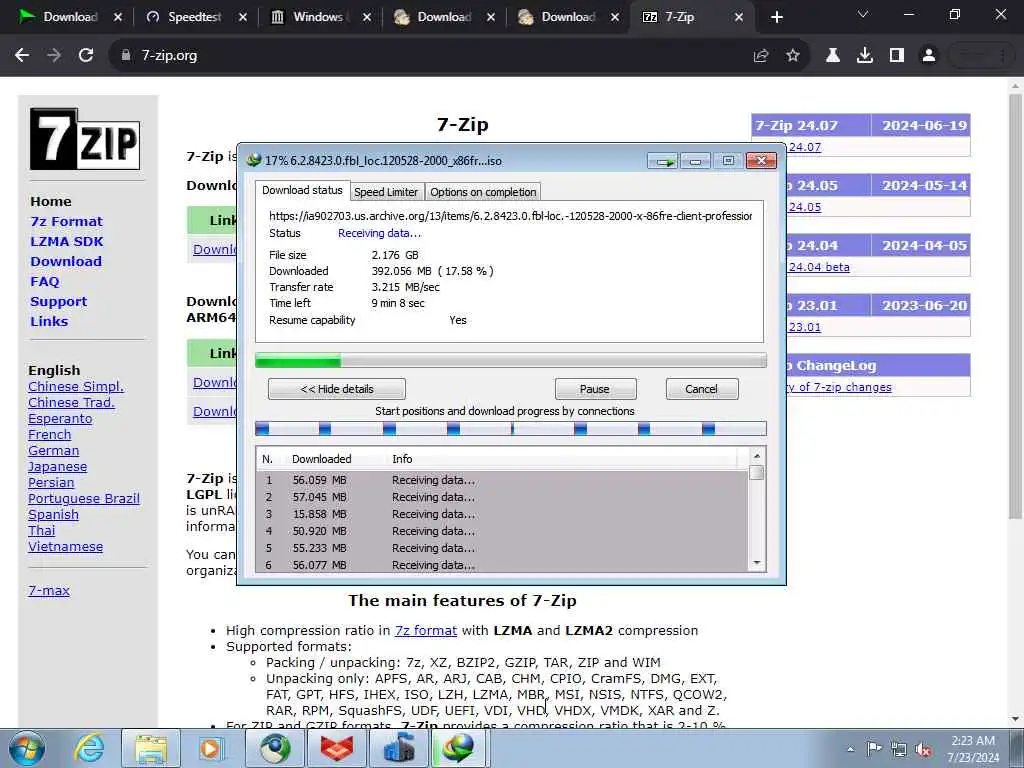Viewport: 1024px width, 768px height.
Task: Click the muted volume tray icon
Action: tap(923, 749)
